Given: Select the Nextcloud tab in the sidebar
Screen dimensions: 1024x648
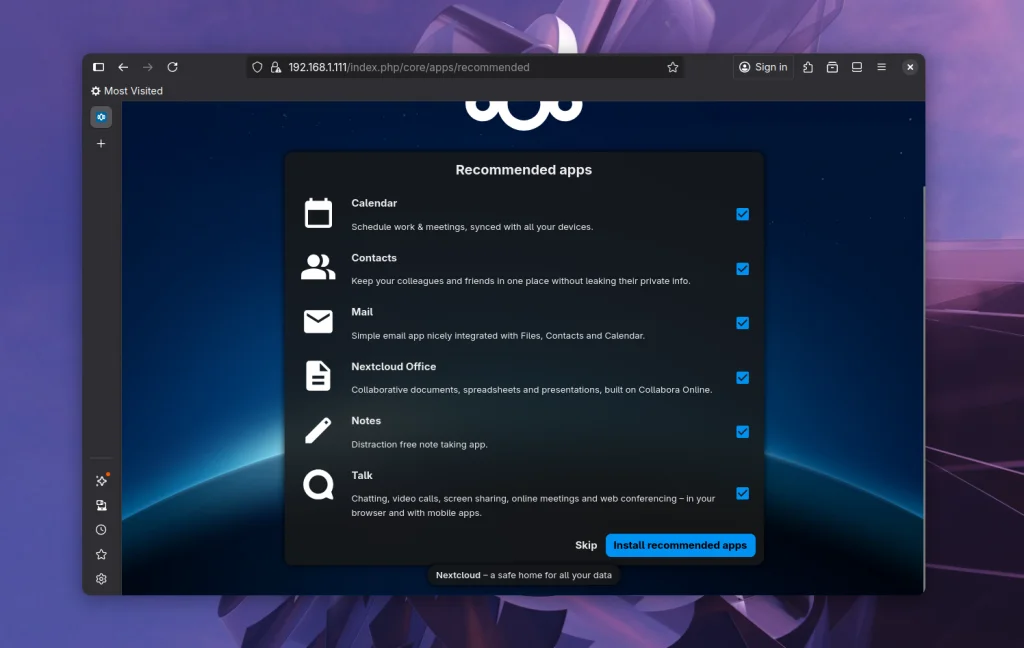Looking at the screenshot, I should click(x=100, y=117).
